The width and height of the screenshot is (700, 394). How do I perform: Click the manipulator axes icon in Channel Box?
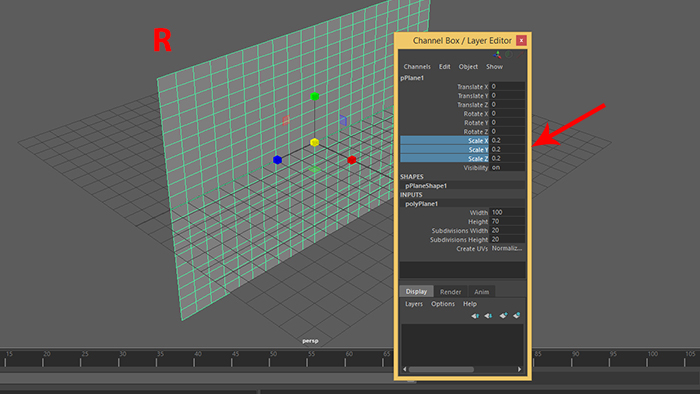tap(497, 54)
